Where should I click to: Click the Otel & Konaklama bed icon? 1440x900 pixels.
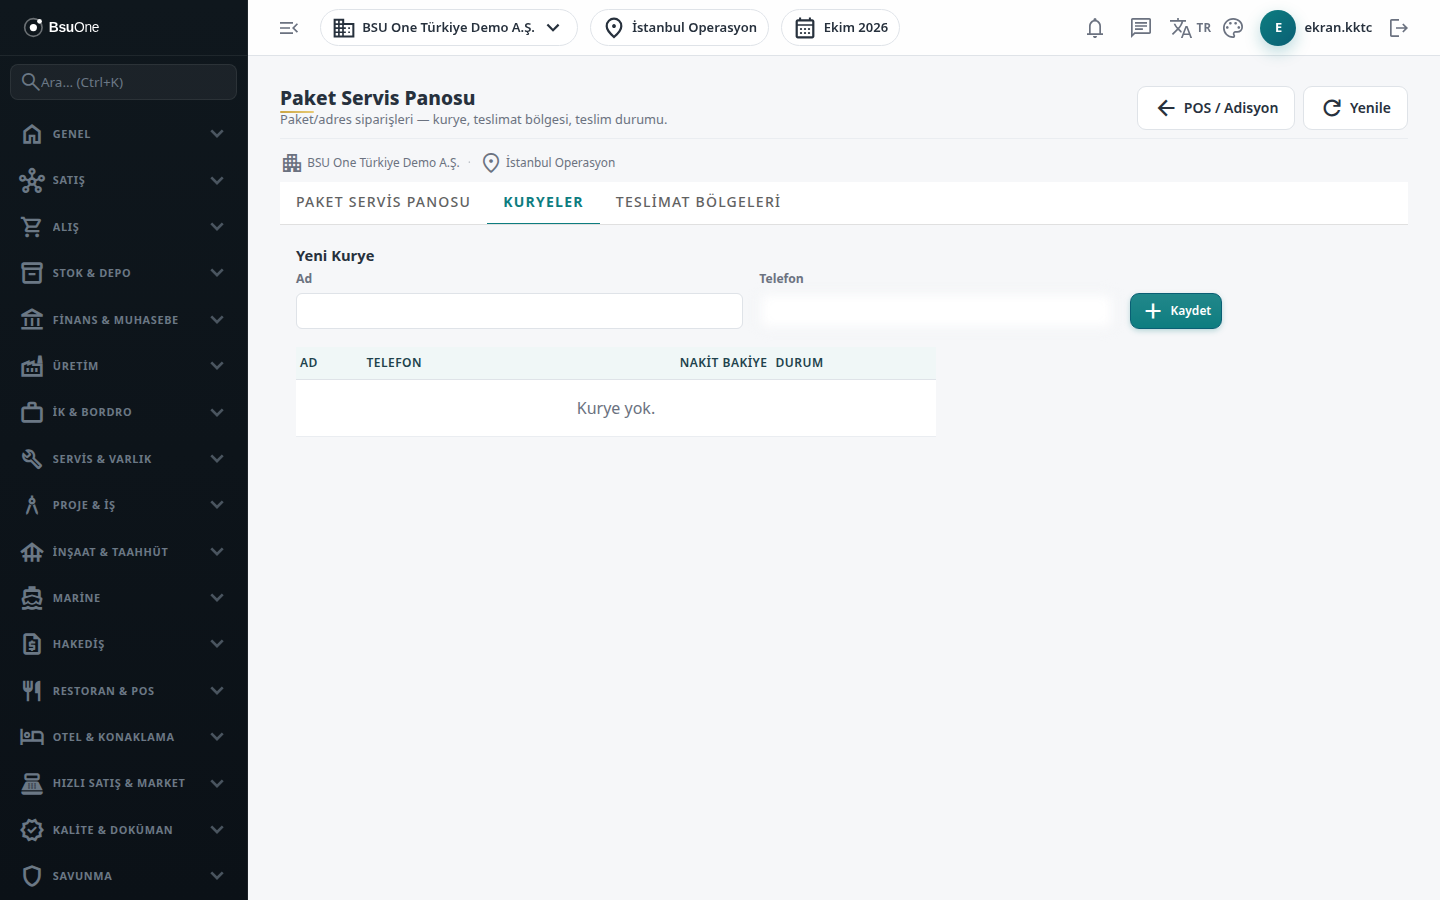point(32,737)
